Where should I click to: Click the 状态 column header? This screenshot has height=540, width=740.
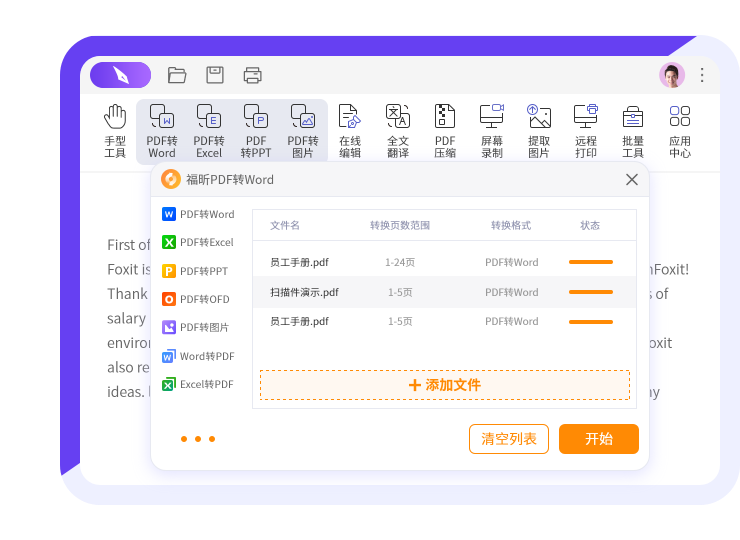[589, 225]
